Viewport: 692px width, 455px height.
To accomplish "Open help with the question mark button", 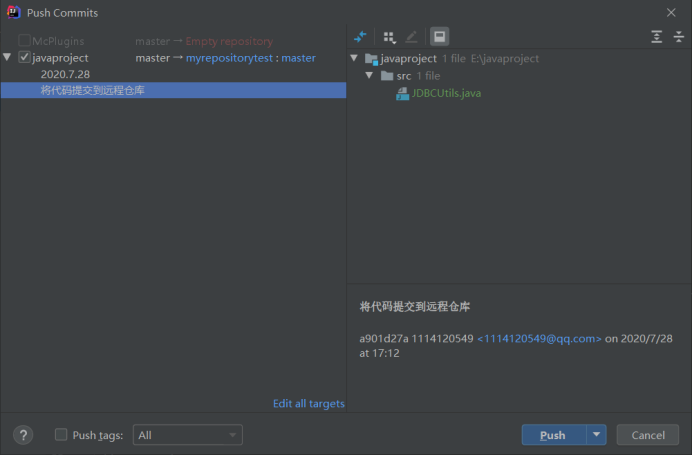I will coord(23,435).
